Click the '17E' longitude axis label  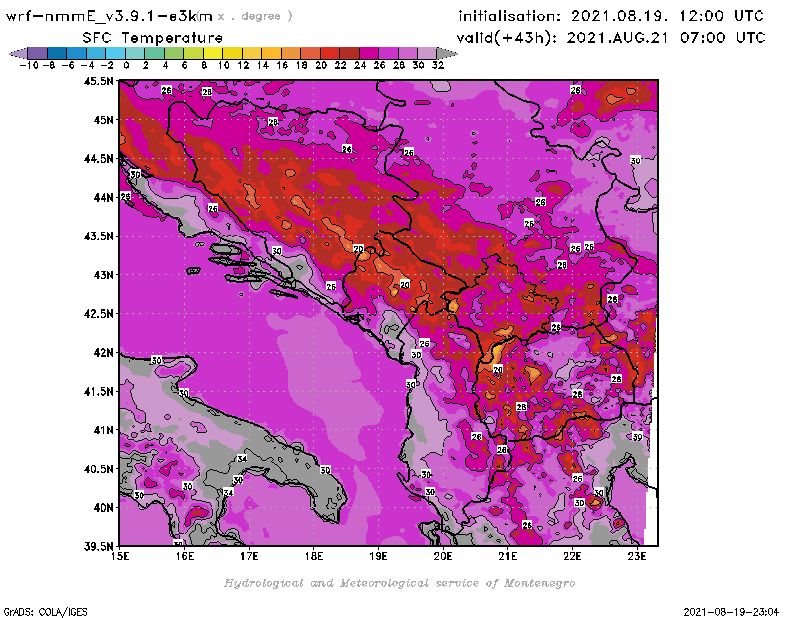249,556
